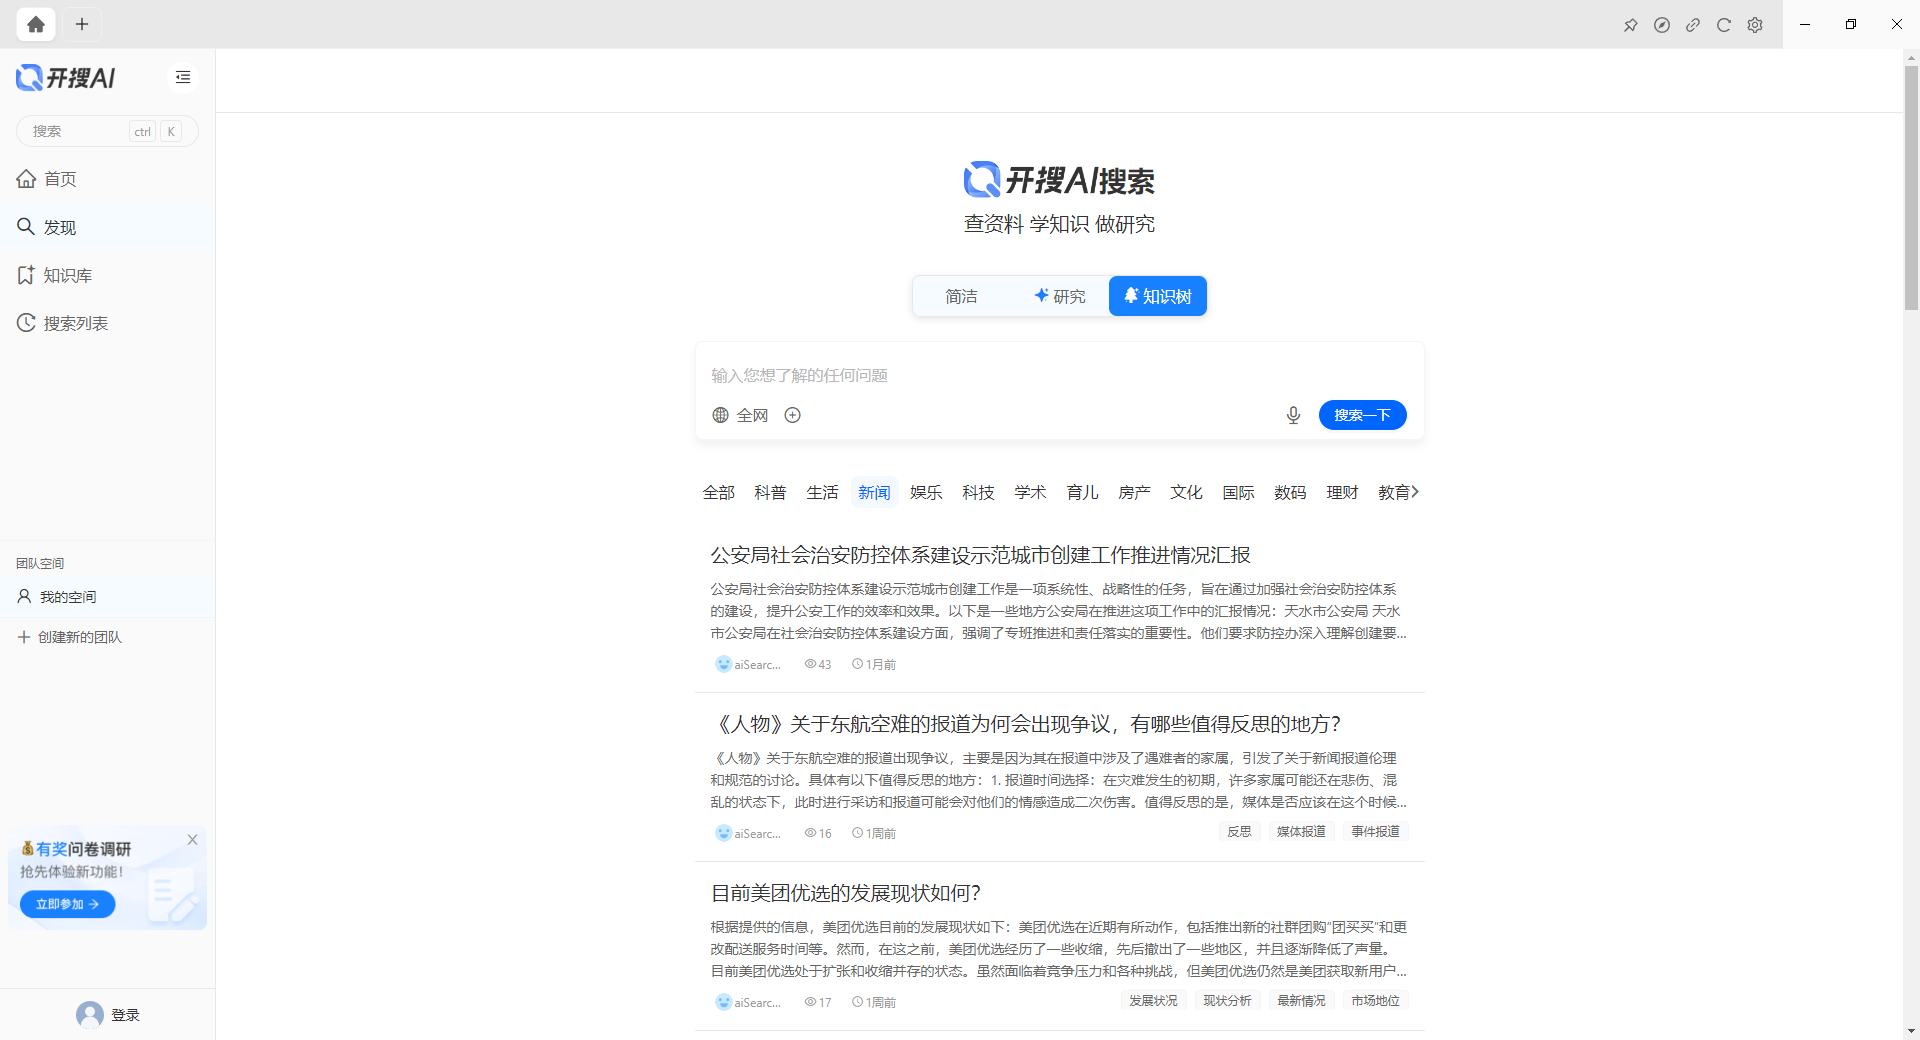Viewport: 1920px width, 1040px height.
Task: Switch to 简洁 search mode
Action: (x=961, y=296)
